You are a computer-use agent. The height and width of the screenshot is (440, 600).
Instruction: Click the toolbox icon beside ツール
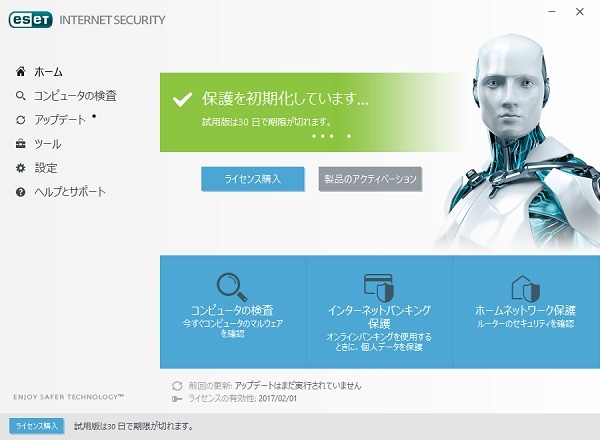point(21,144)
